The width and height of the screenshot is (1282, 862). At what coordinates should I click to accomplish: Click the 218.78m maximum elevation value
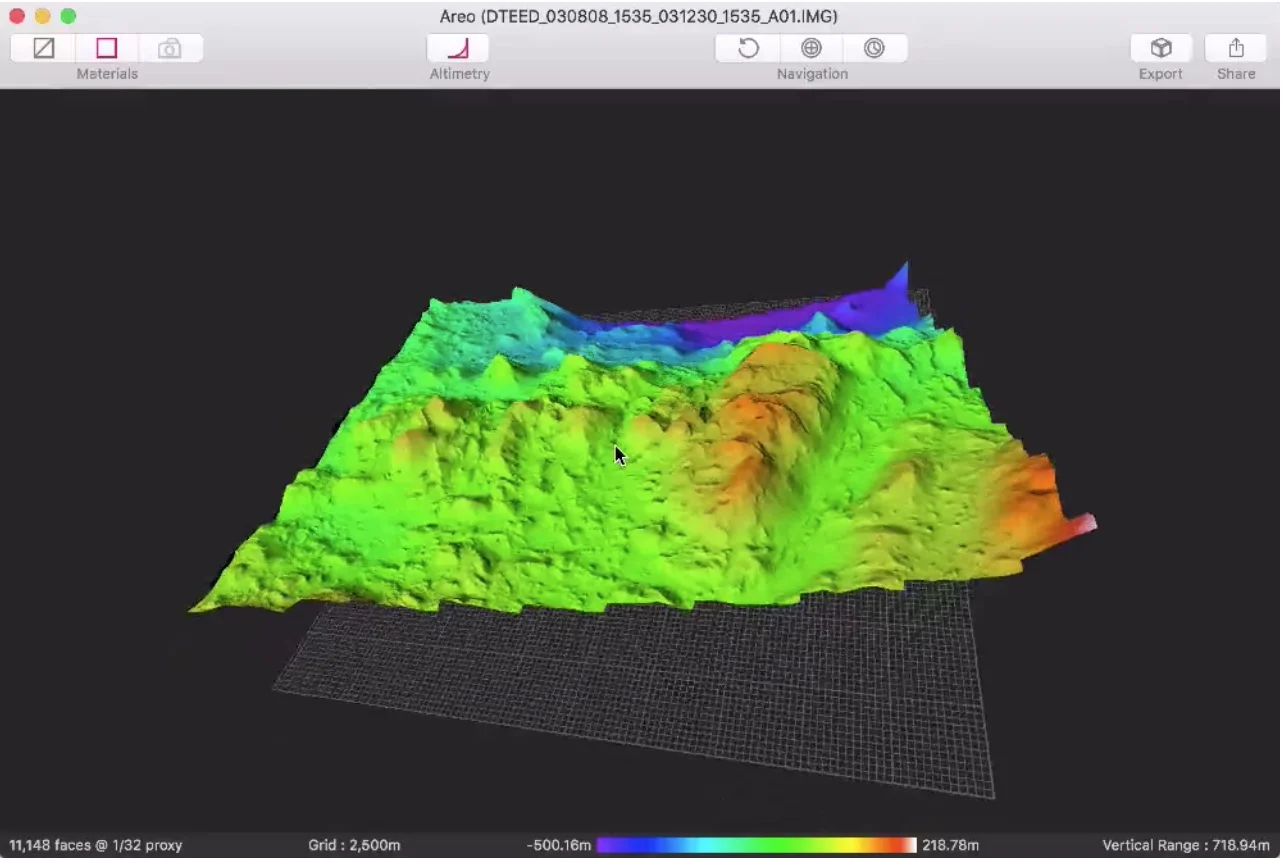(x=950, y=846)
